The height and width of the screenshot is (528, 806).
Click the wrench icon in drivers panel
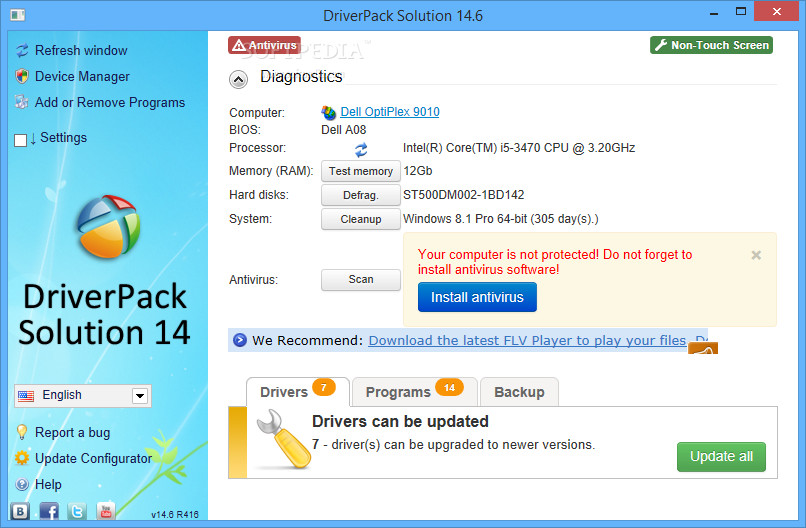coord(284,440)
